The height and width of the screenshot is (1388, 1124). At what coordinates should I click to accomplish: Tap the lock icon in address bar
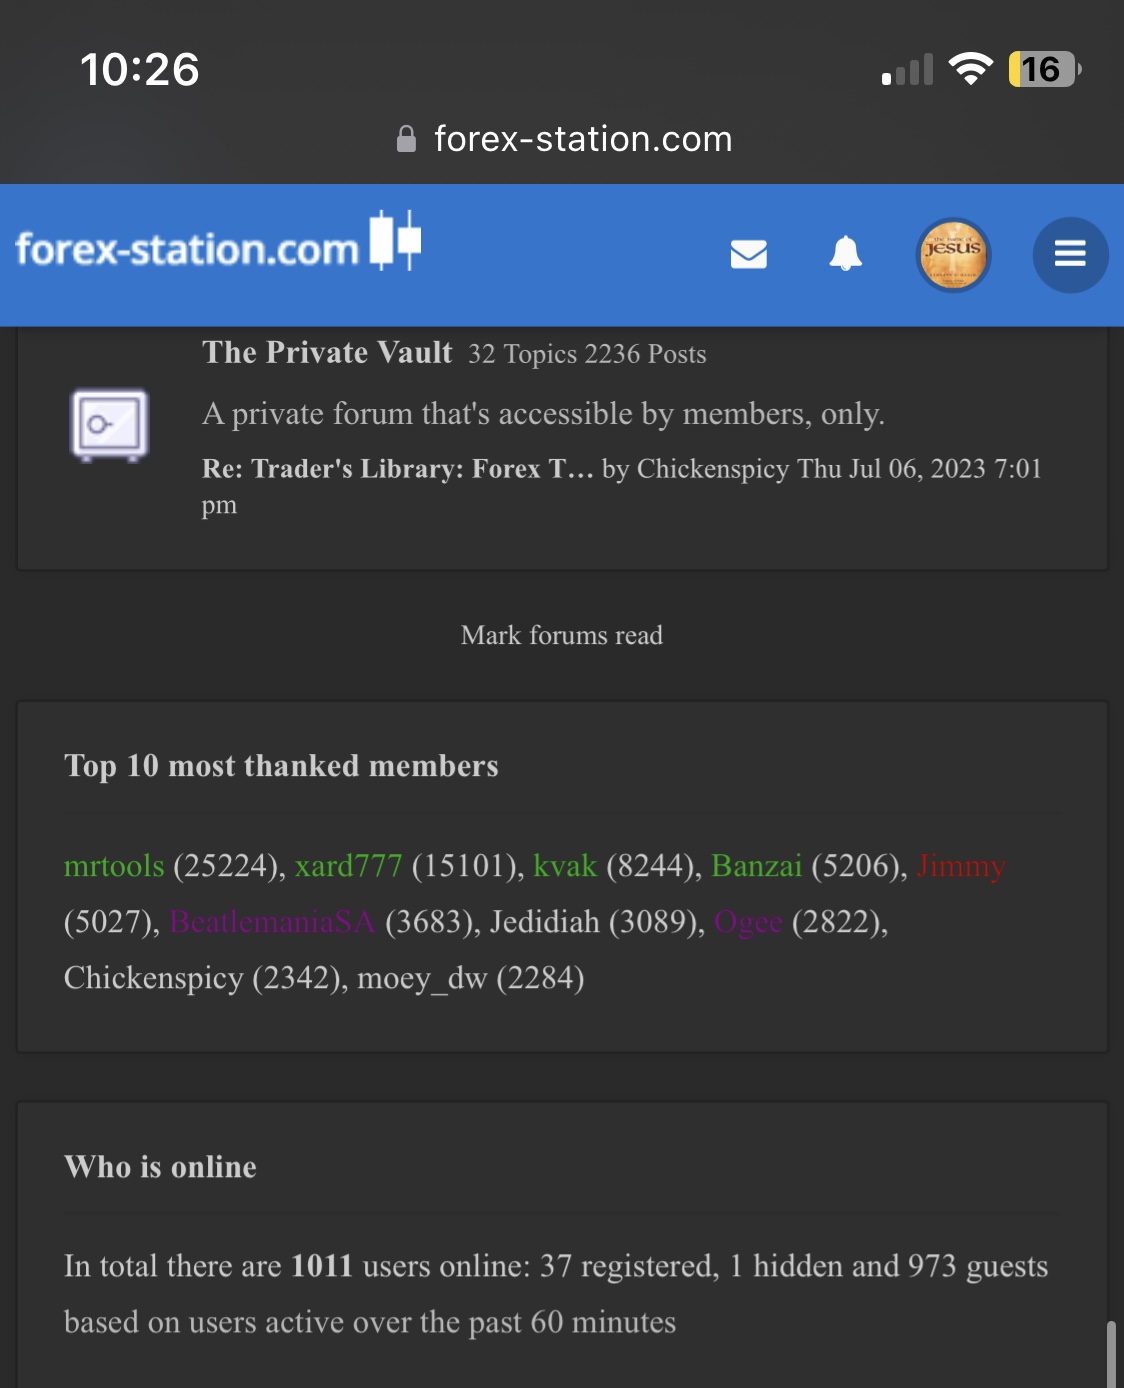[406, 139]
